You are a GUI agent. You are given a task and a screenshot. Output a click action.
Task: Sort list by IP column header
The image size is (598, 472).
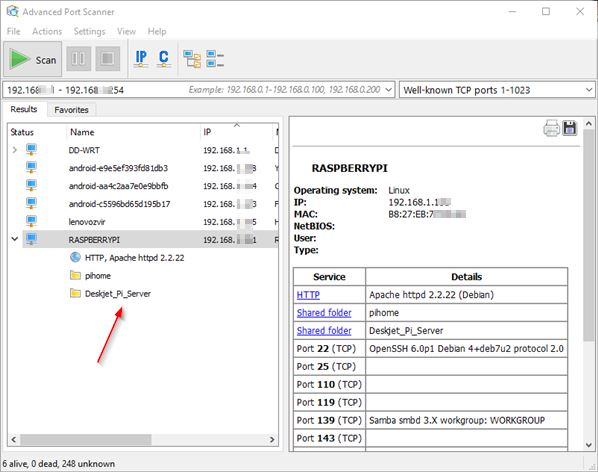click(236, 132)
